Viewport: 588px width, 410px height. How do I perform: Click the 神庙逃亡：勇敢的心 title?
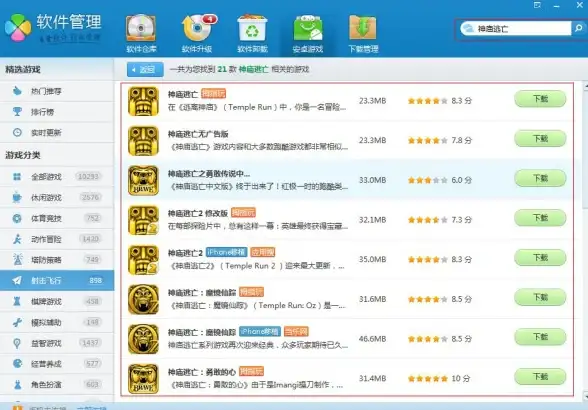click(x=202, y=372)
